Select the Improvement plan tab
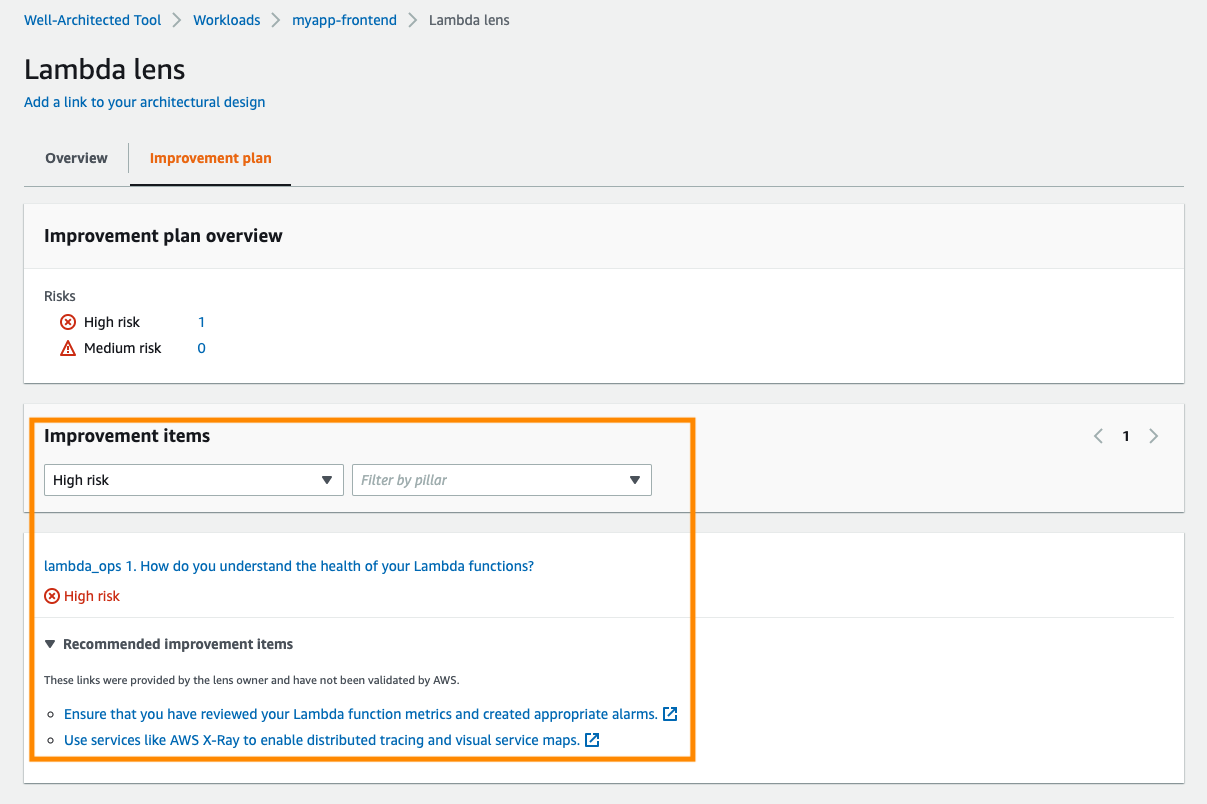Image resolution: width=1207 pixels, height=804 pixels. click(210, 158)
